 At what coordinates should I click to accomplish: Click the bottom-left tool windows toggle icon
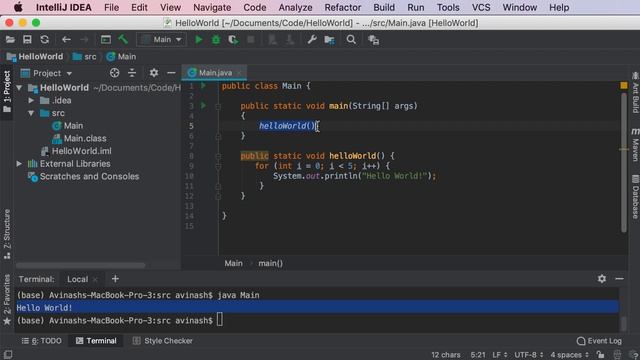8,354
